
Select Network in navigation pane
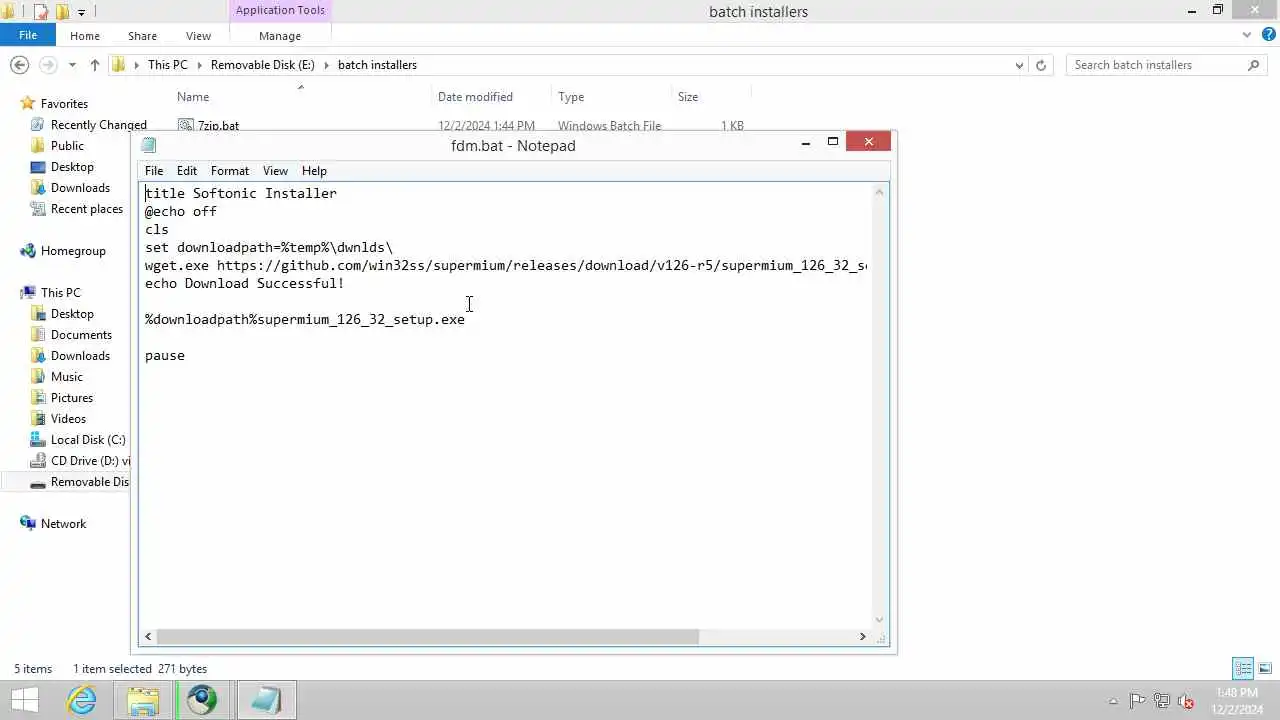tap(63, 524)
